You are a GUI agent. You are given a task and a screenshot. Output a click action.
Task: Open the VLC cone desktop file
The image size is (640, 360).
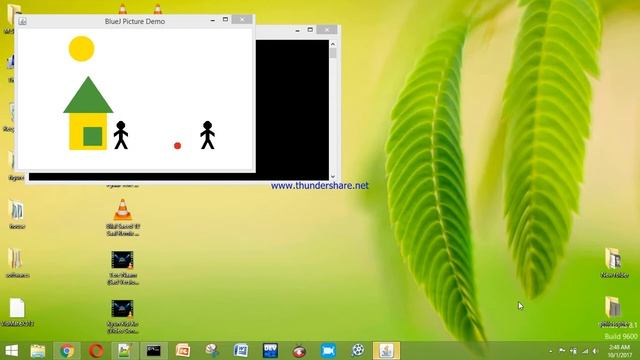123,217
